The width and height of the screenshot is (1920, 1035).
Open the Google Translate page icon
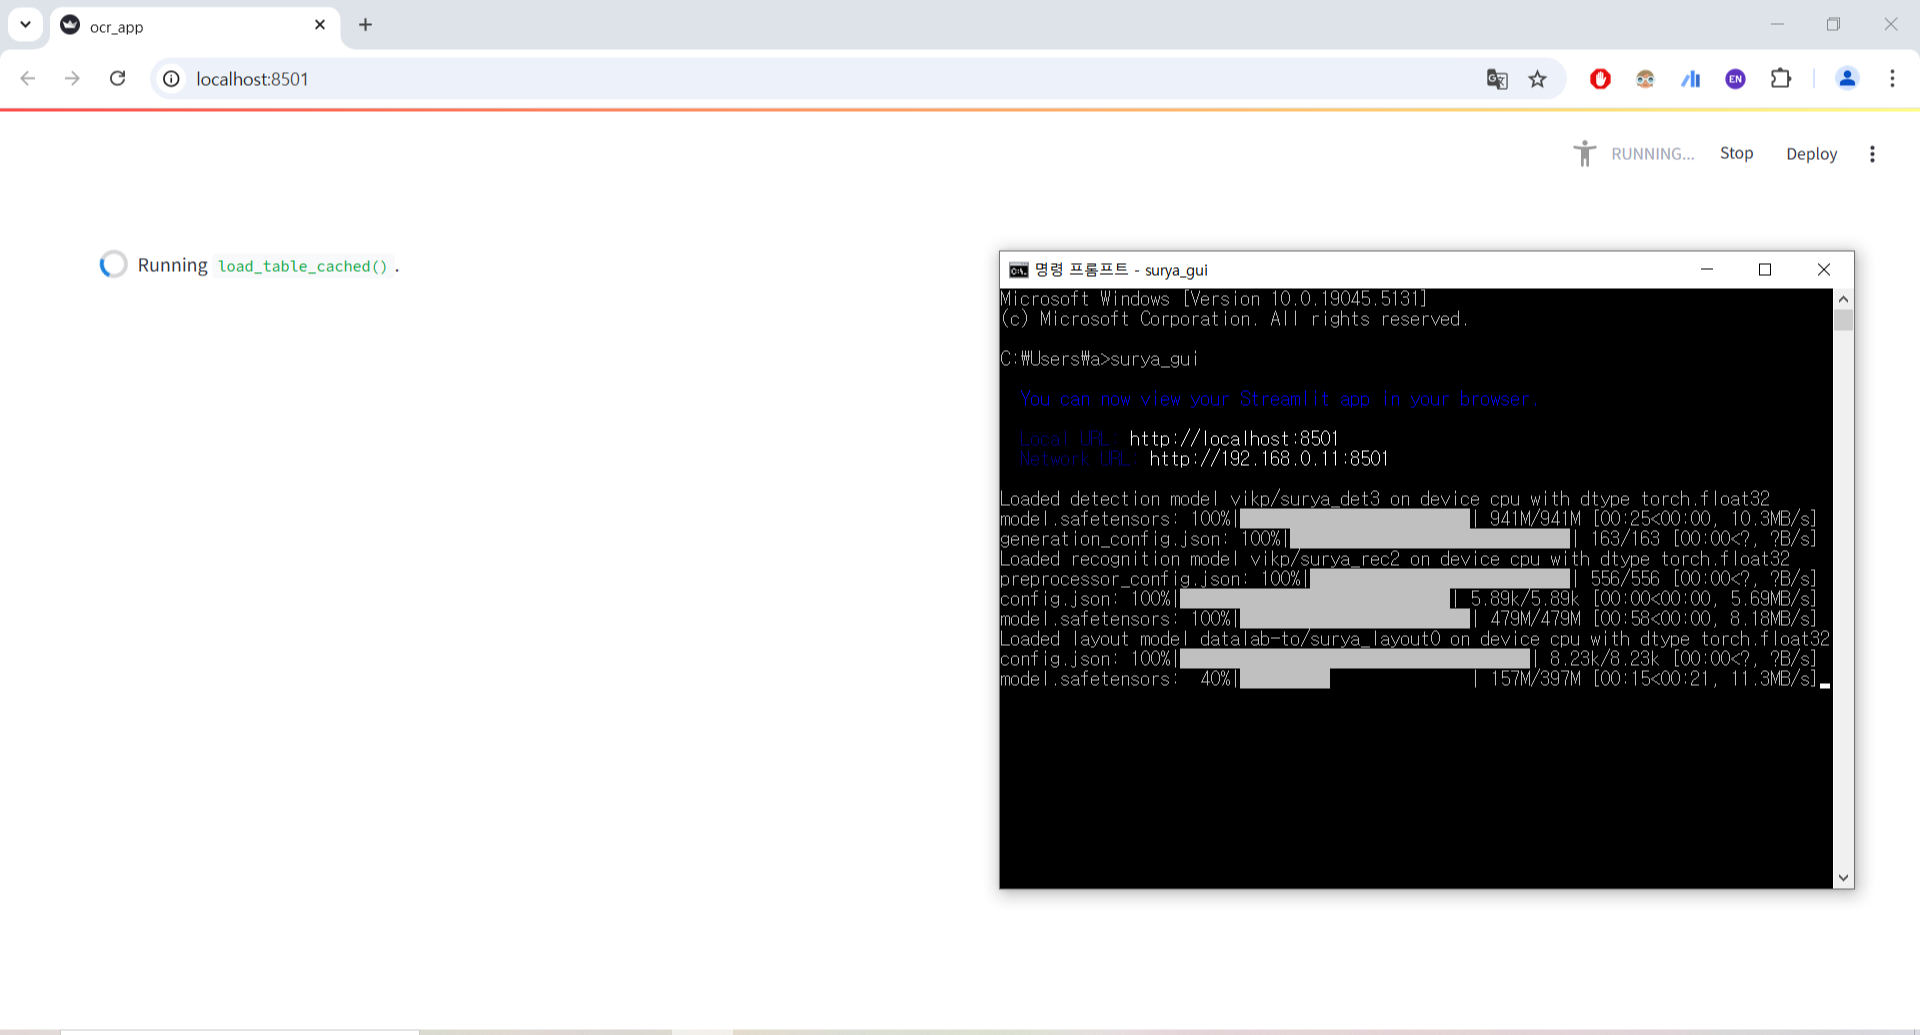1497,79
